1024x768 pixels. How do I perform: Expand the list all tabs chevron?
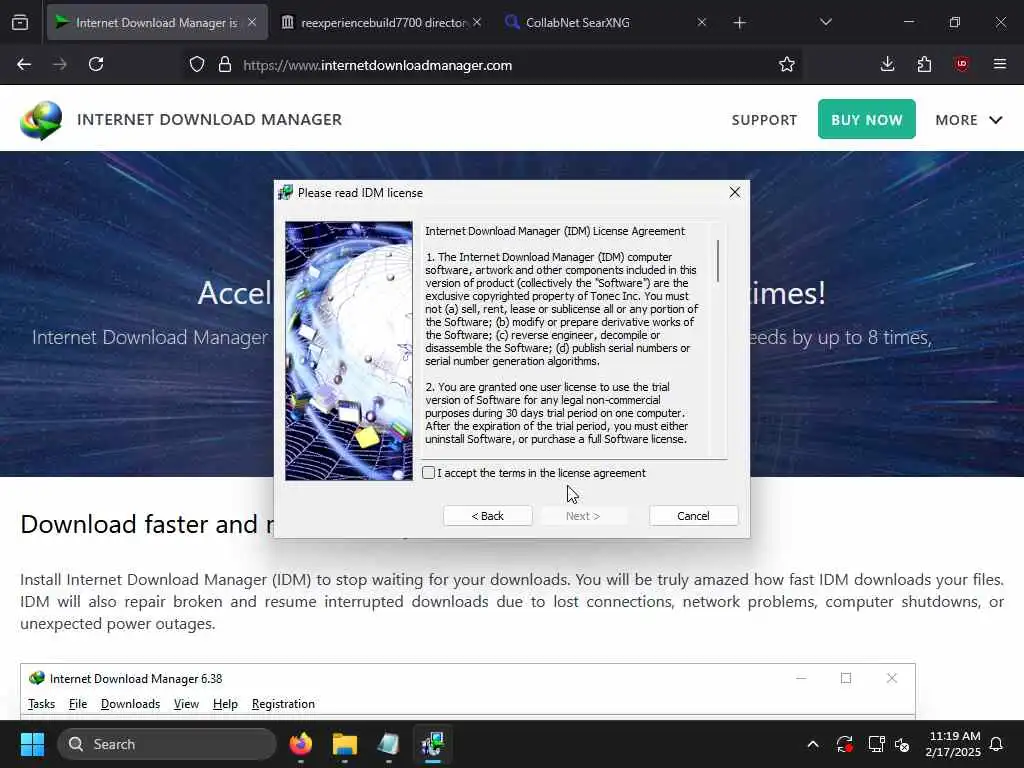pyautogui.click(x=825, y=22)
